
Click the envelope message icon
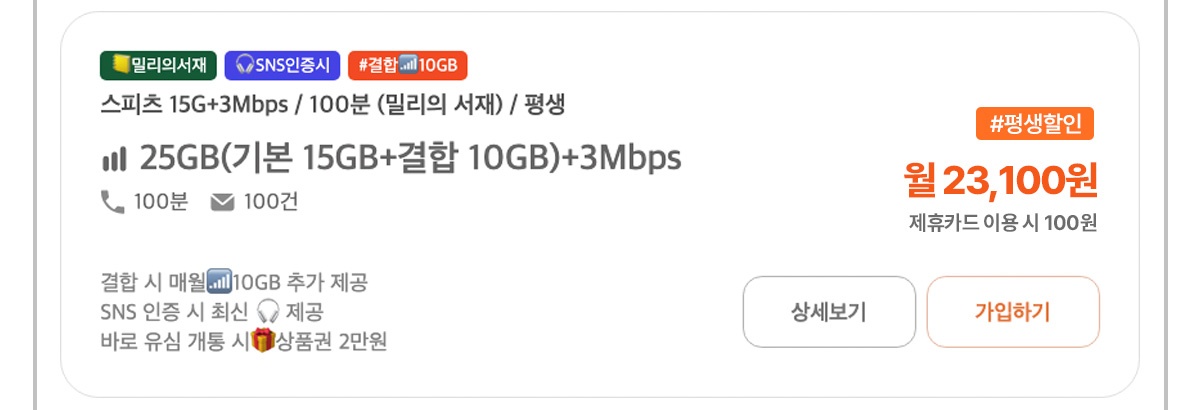pyautogui.click(x=222, y=203)
